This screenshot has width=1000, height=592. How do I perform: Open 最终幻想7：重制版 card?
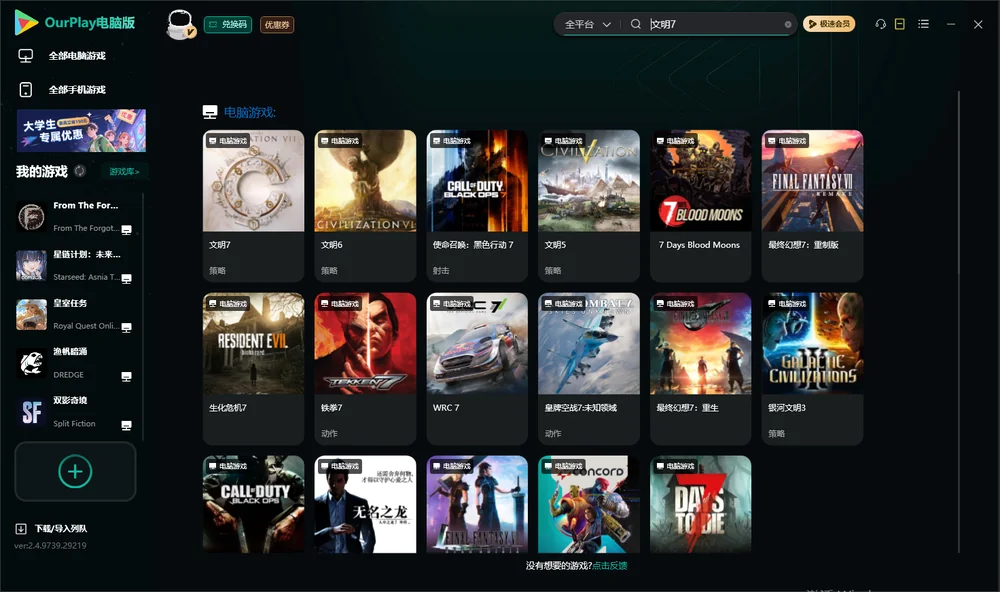tap(812, 205)
